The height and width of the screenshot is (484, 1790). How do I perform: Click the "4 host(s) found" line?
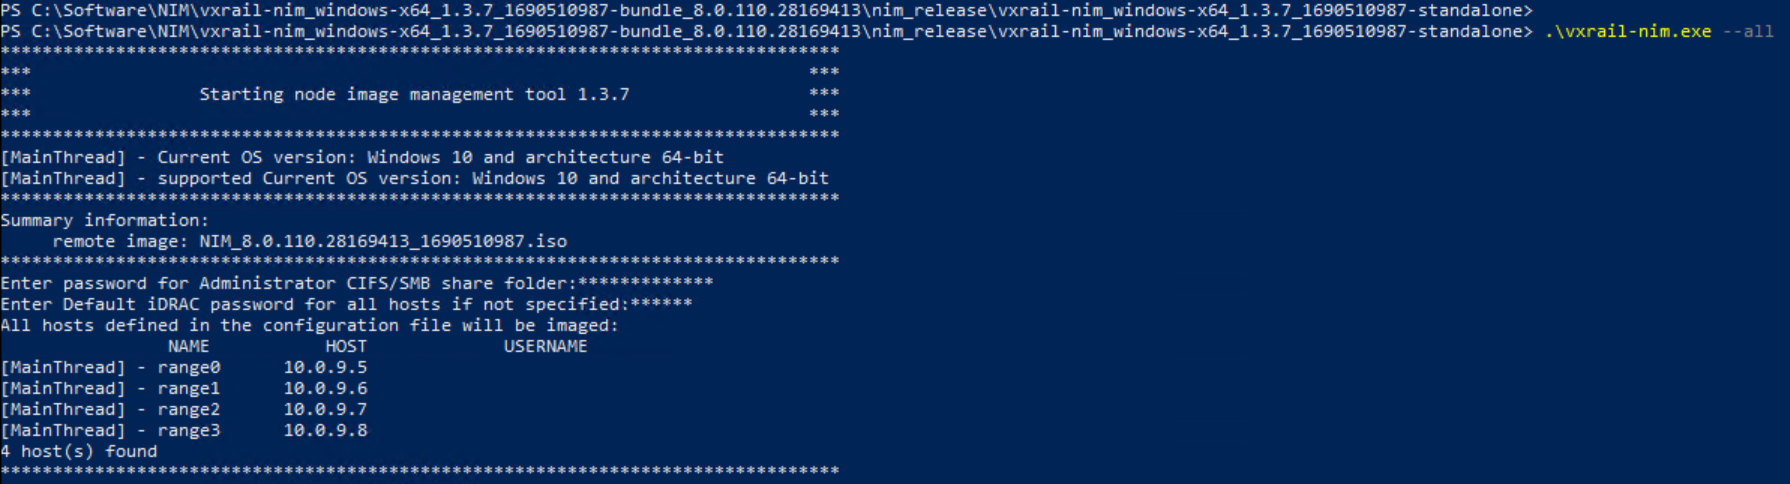(x=79, y=451)
